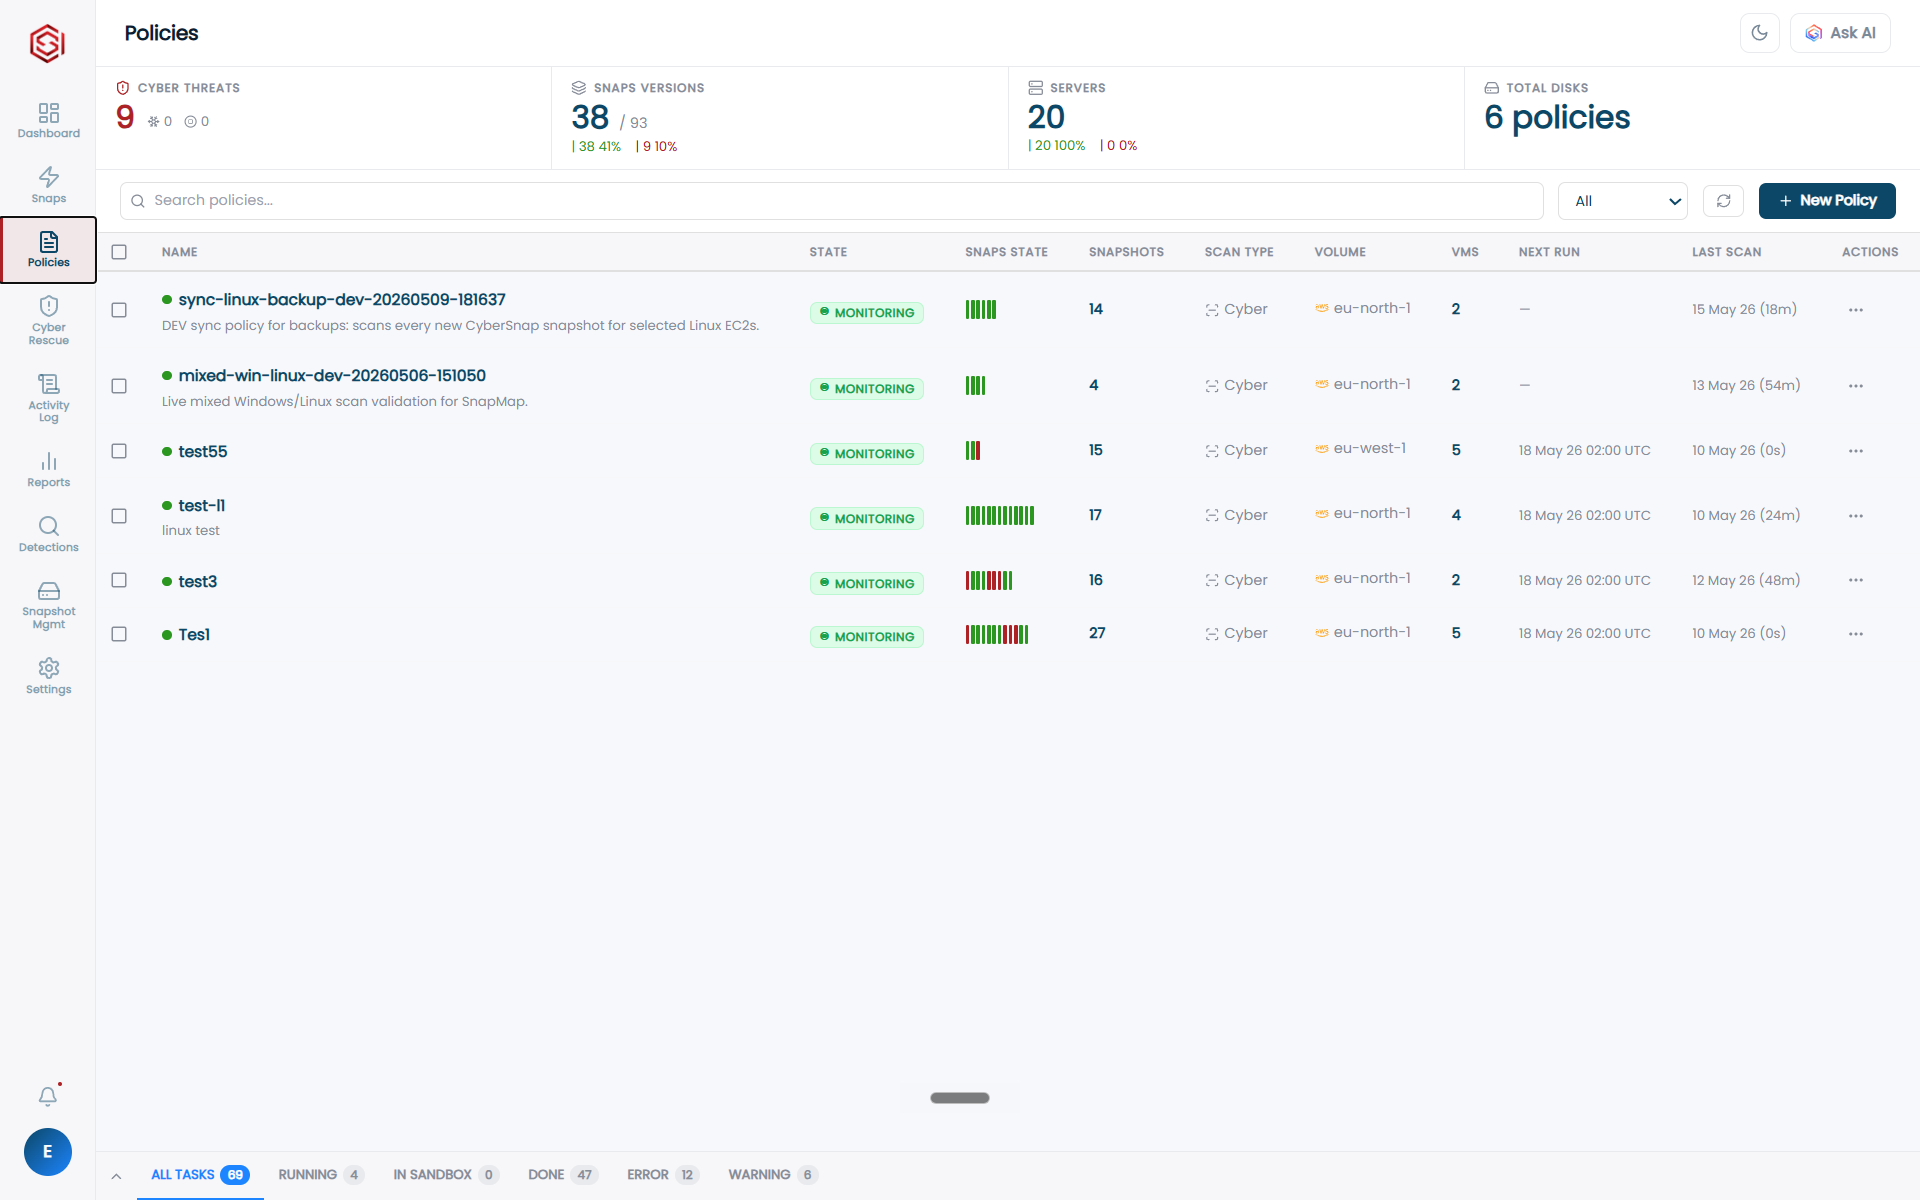1920x1200 pixels.
Task: Open the test3 policy link
Action: [x=198, y=582]
